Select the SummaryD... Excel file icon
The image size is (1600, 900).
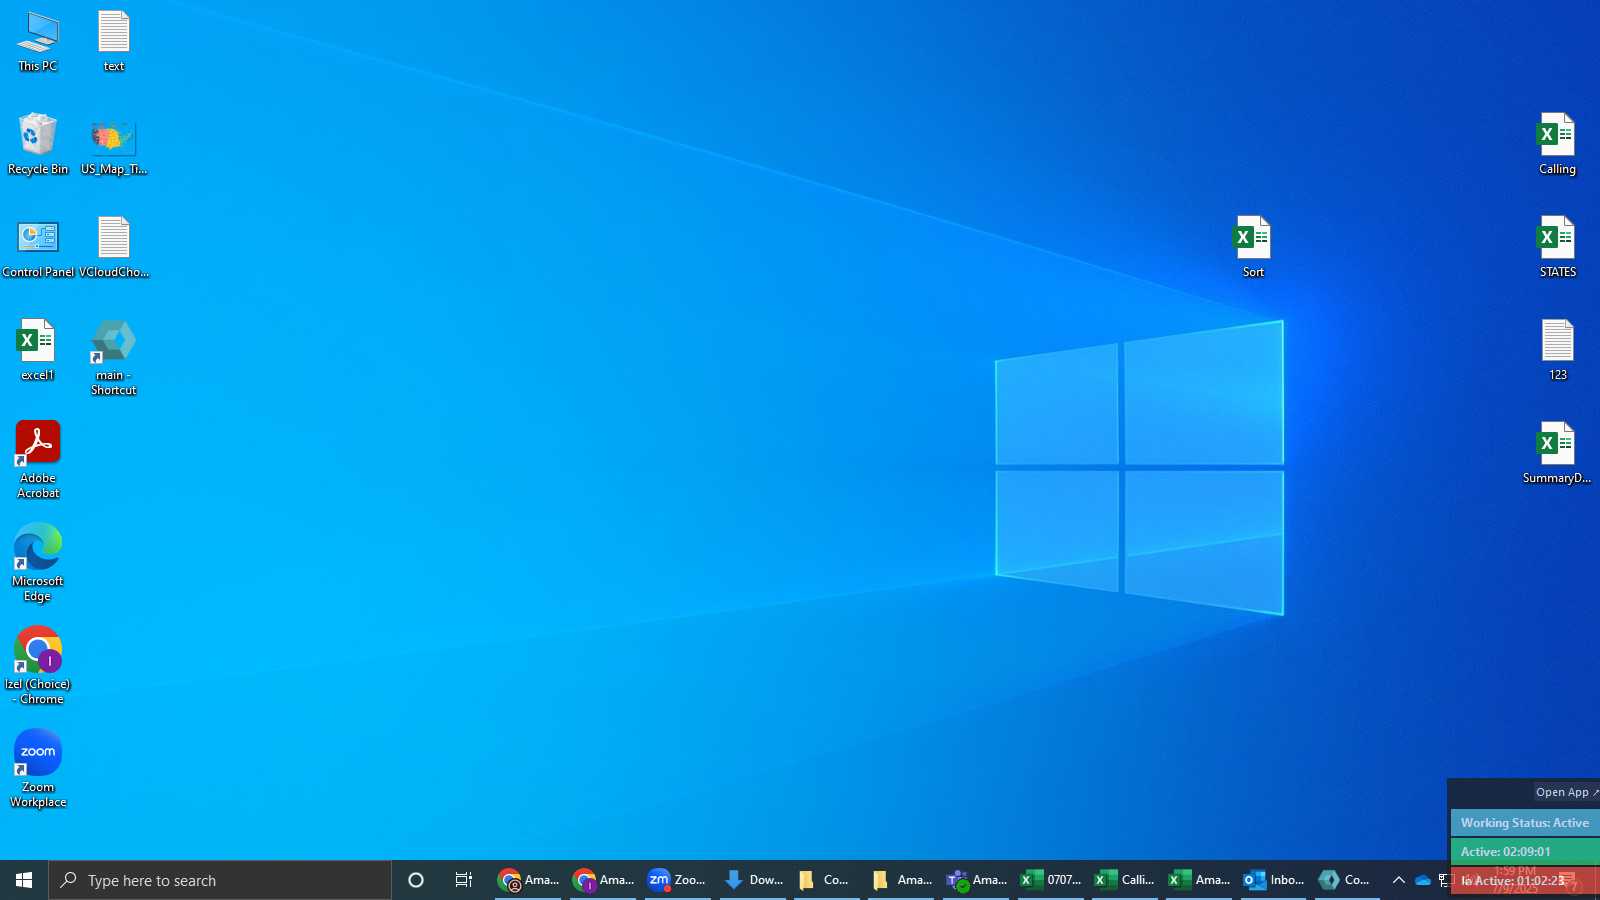click(x=1557, y=454)
